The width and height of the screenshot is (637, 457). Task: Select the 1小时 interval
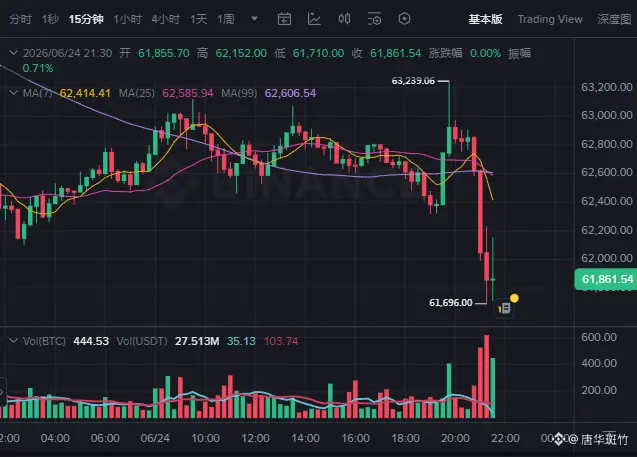tap(128, 19)
